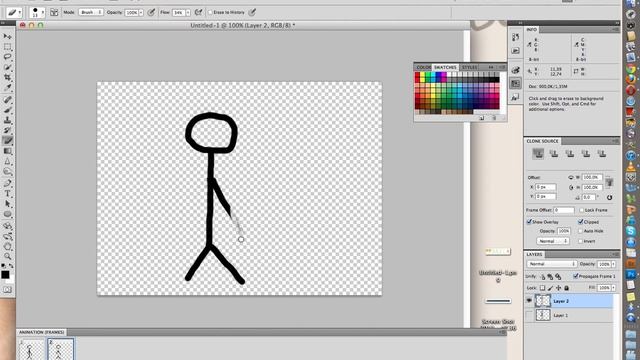The image size is (640, 360).
Task: Open the brush size preset picker
Action: [x=37, y=13]
